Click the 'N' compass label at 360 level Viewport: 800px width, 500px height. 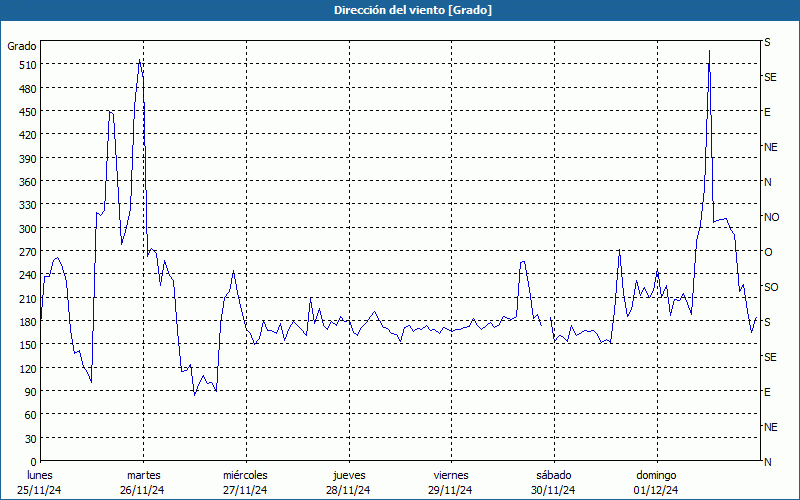[x=768, y=182]
